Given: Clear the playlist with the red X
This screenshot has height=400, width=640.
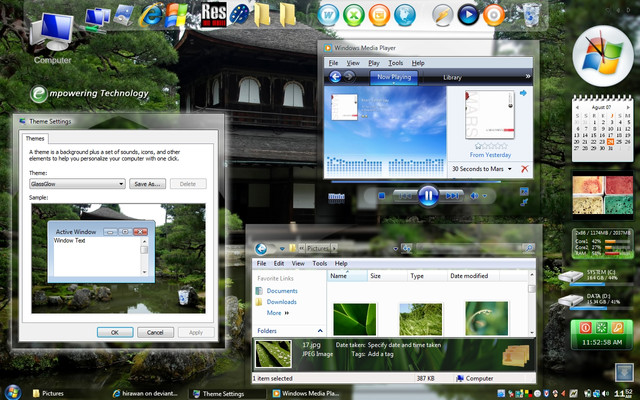Looking at the screenshot, I should click(x=525, y=169).
